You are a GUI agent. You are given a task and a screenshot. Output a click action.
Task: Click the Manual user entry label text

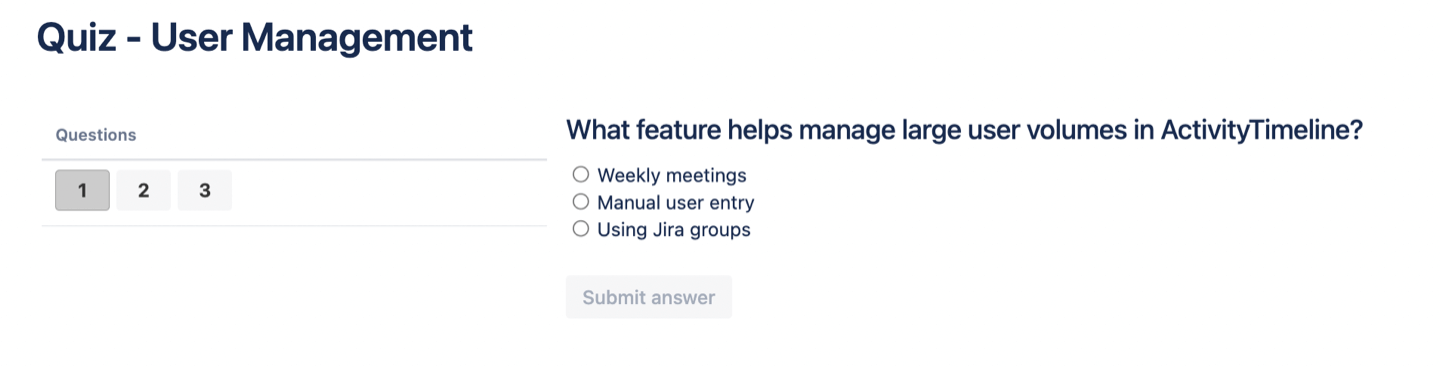point(676,202)
